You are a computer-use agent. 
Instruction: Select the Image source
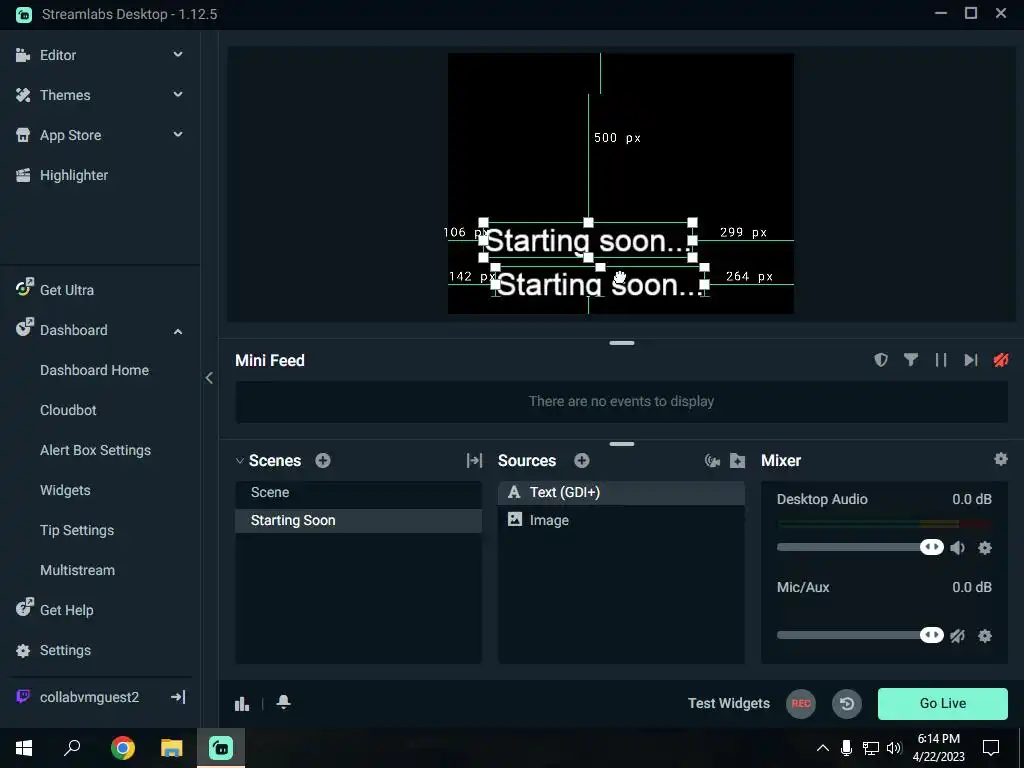click(621, 520)
